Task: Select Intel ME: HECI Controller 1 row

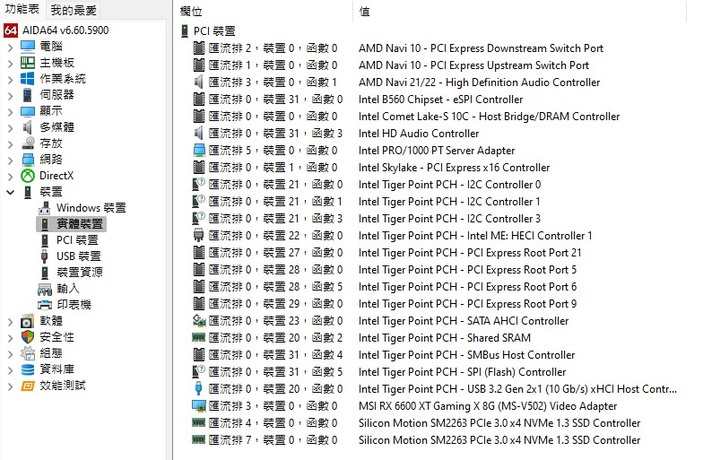Action: (392, 236)
